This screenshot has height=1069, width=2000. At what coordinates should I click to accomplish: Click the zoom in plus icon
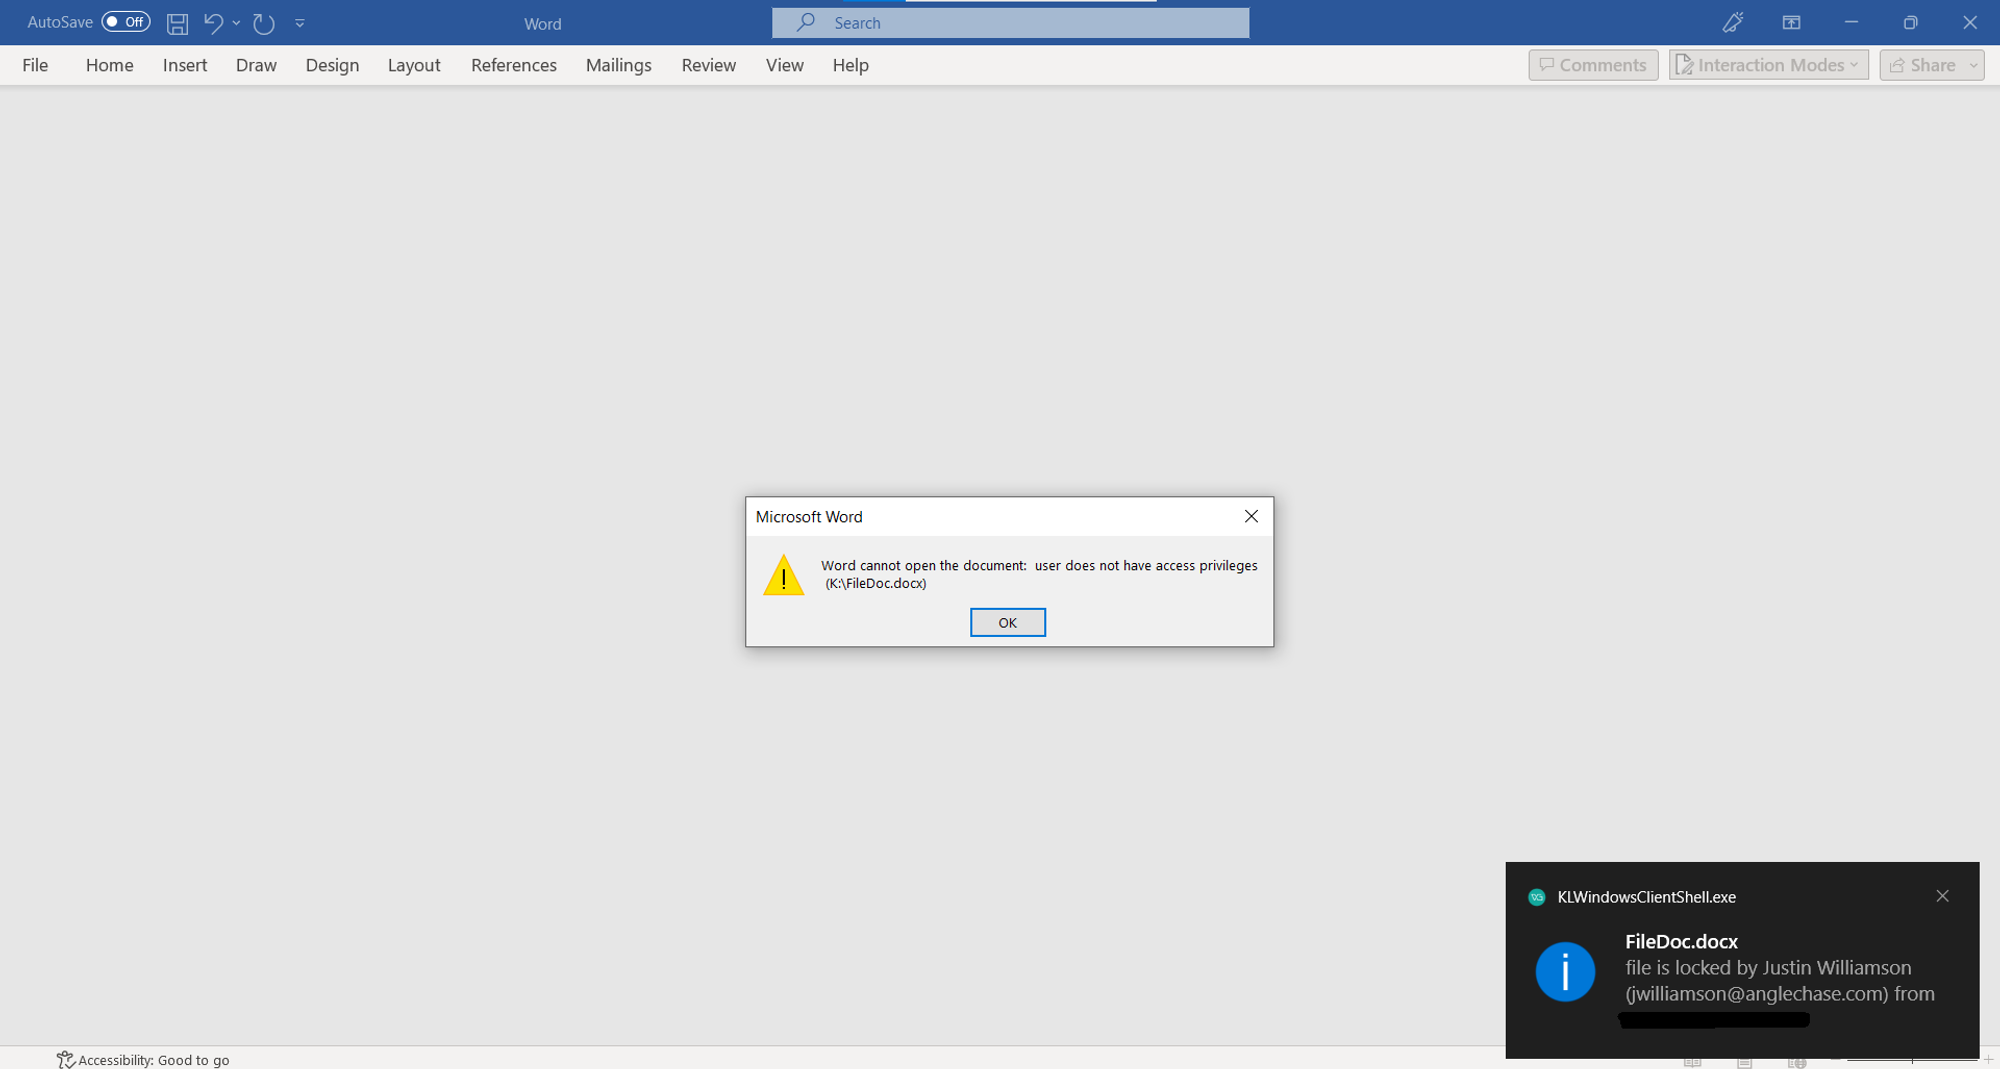(x=1989, y=1060)
